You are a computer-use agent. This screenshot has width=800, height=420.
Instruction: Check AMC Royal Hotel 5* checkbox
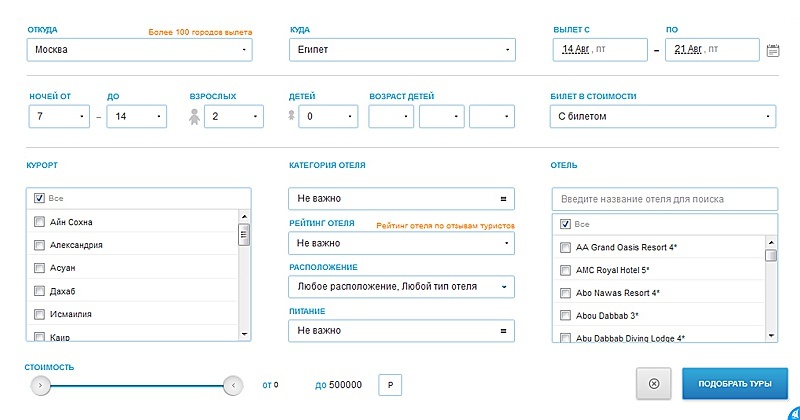pyautogui.click(x=565, y=270)
